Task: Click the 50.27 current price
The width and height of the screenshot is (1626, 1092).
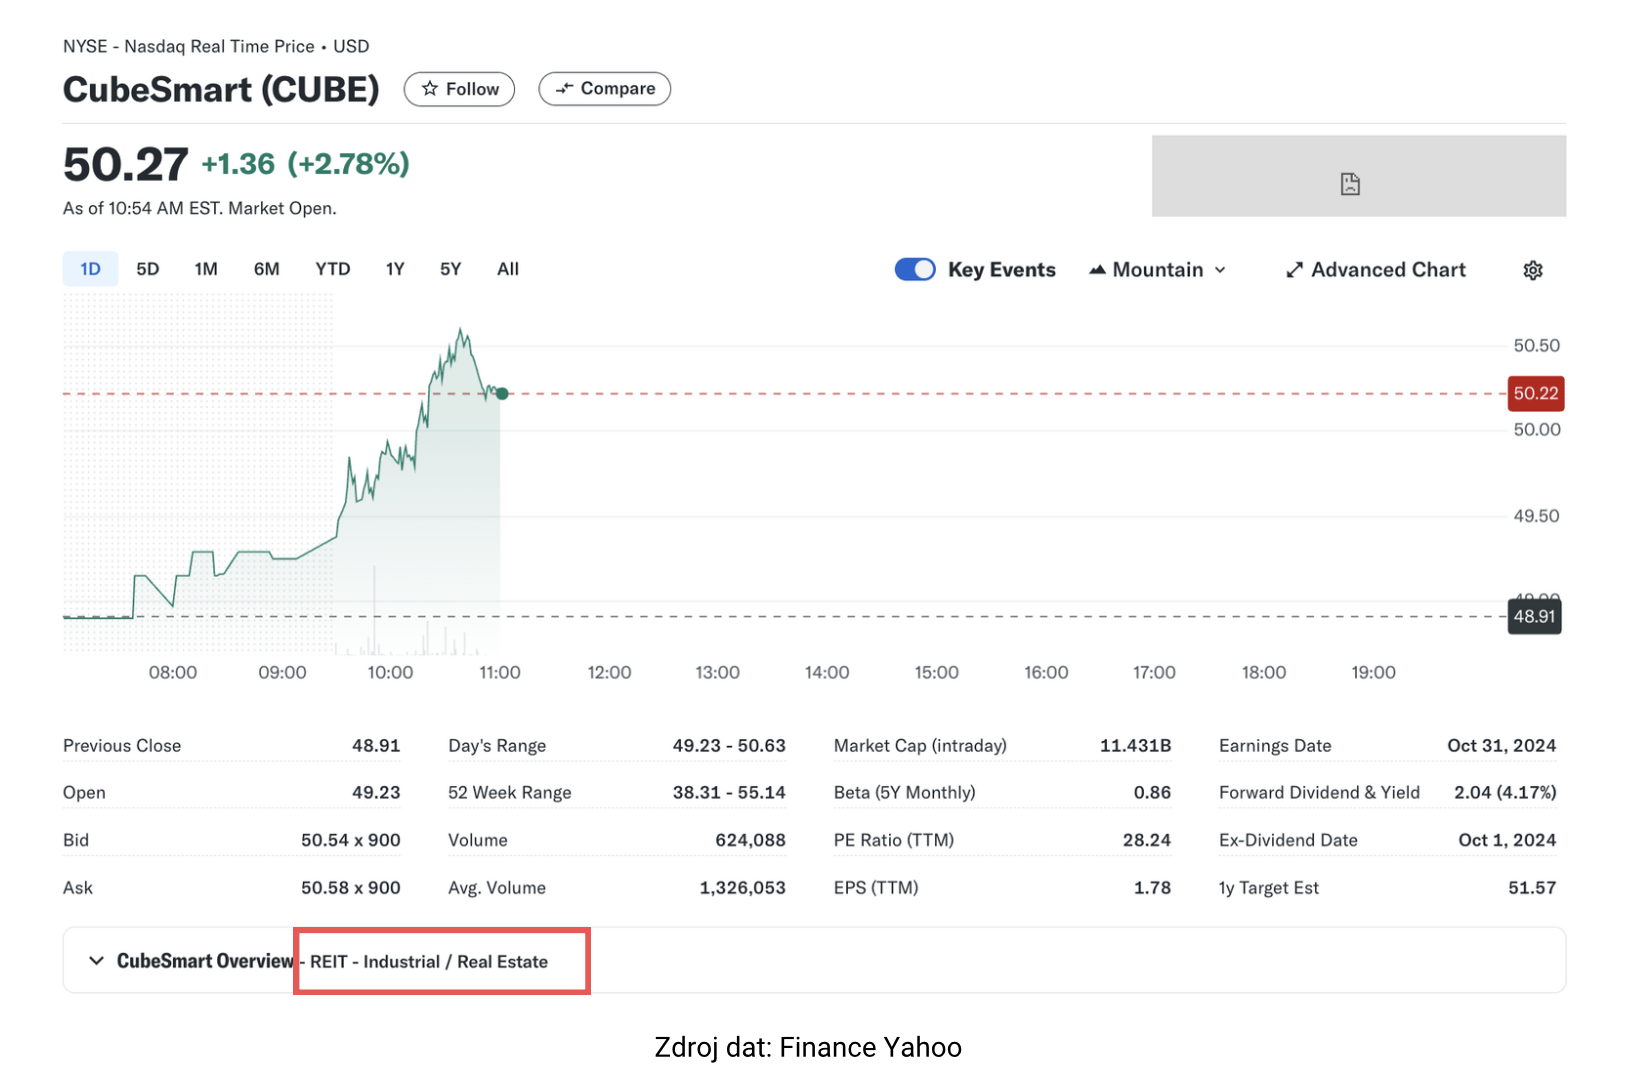Action: pos(125,164)
